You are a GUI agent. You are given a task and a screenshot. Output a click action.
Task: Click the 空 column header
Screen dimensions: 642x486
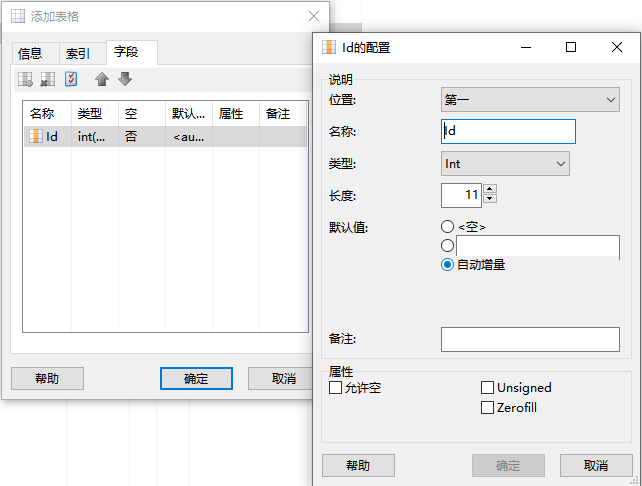(x=142, y=113)
